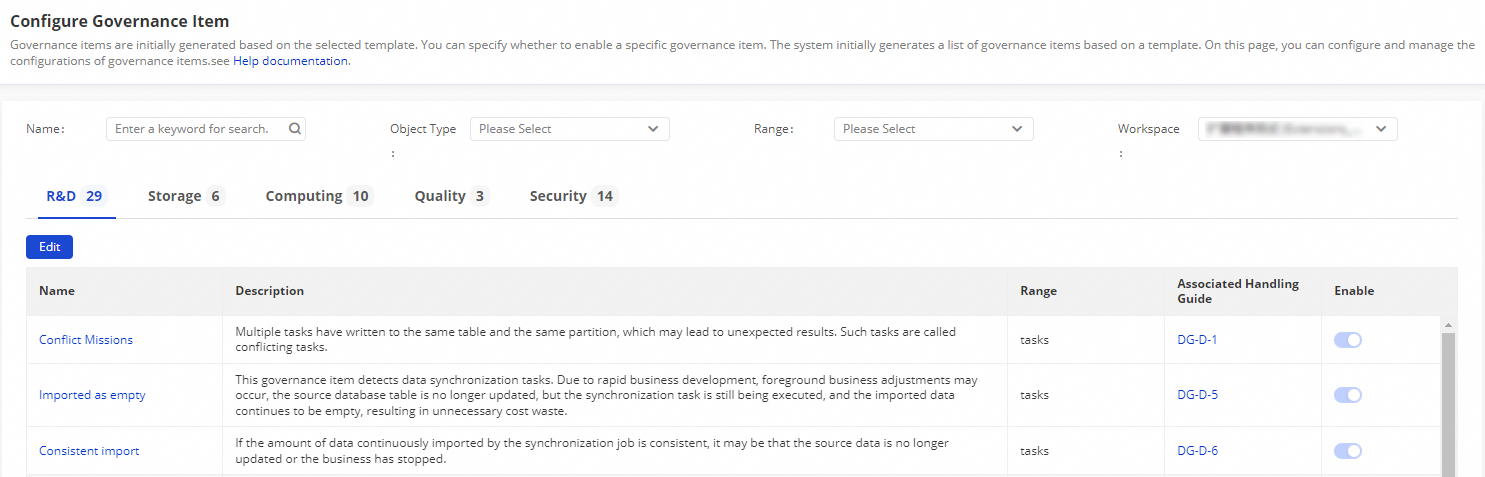Toggle Enable switch for Consistent import
This screenshot has height=477, width=1485.
click(1348, 451)
